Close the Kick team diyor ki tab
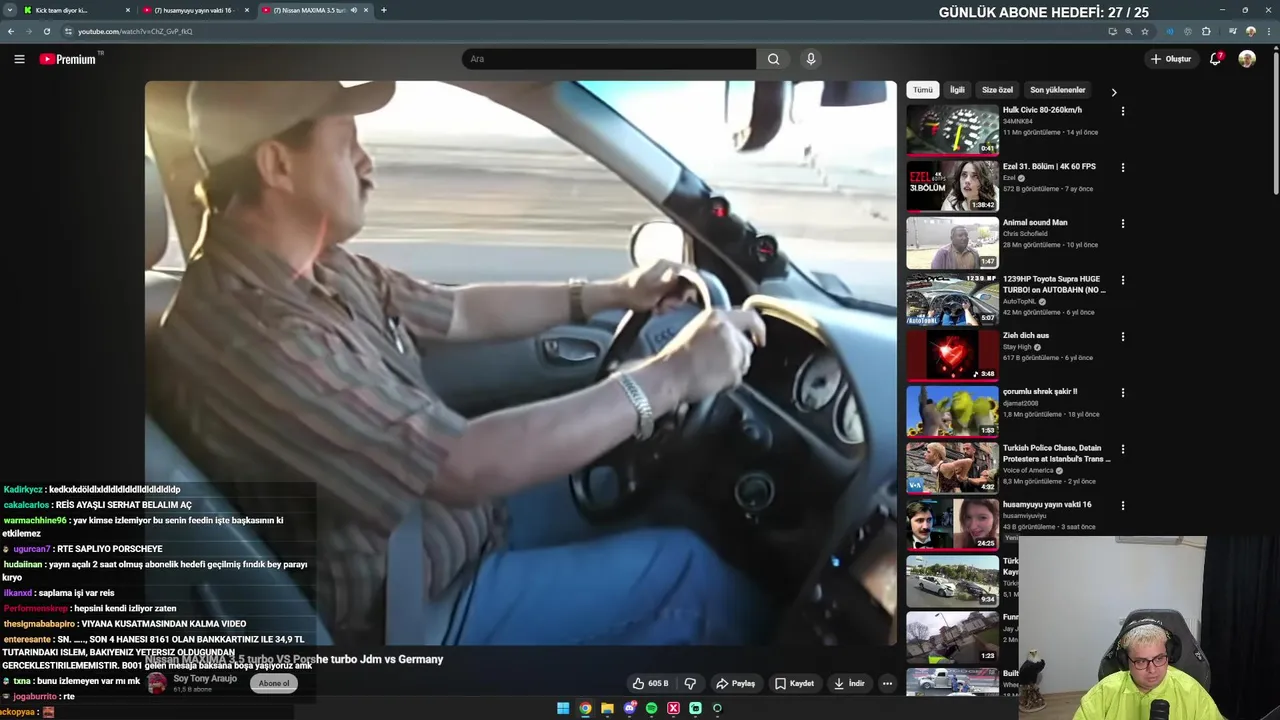The height and width of the screenshot is (720, 1280). [128, 10]
